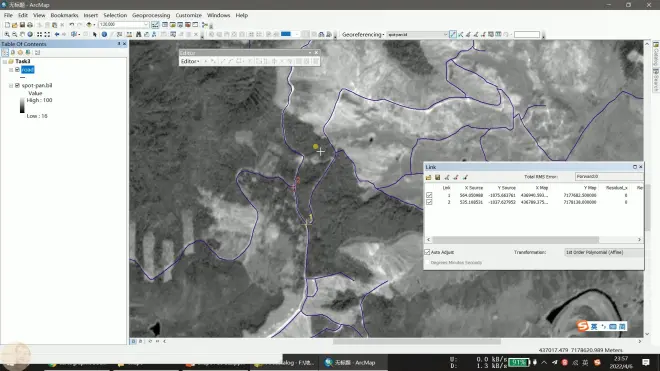The image size is (660, 371).
Task: Open the map scale dropdown
Action: [x=146, y=25]
